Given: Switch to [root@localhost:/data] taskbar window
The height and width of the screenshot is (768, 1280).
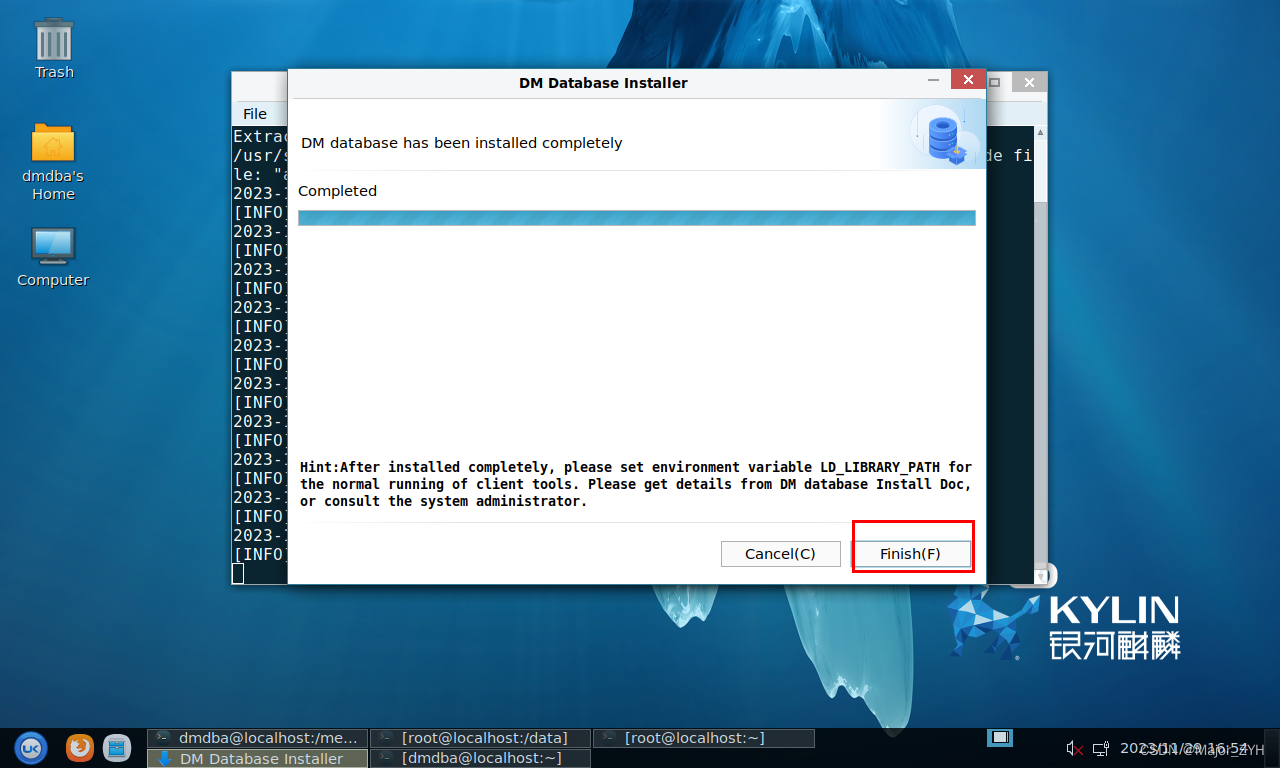Looking at the screenshot, I should click(480, 738).
